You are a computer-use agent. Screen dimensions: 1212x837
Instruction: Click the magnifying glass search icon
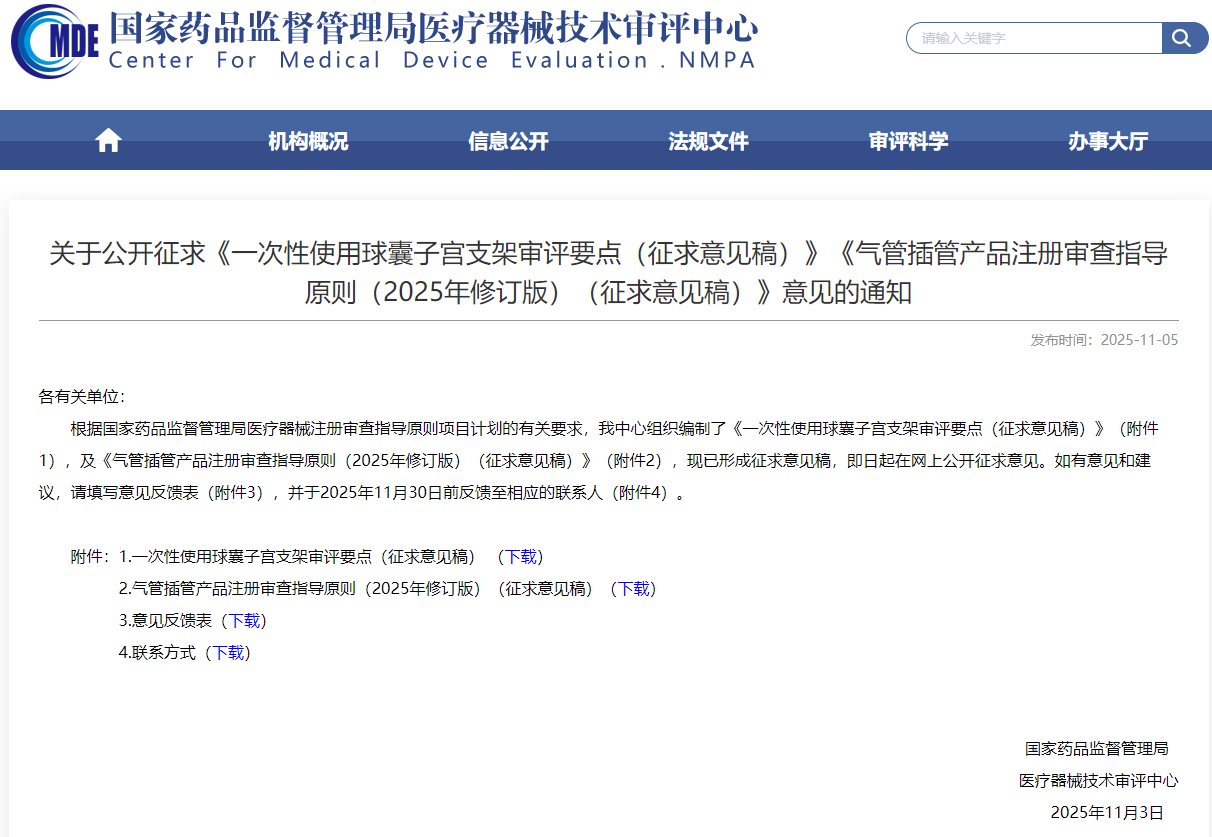[x=1183, y=38]
